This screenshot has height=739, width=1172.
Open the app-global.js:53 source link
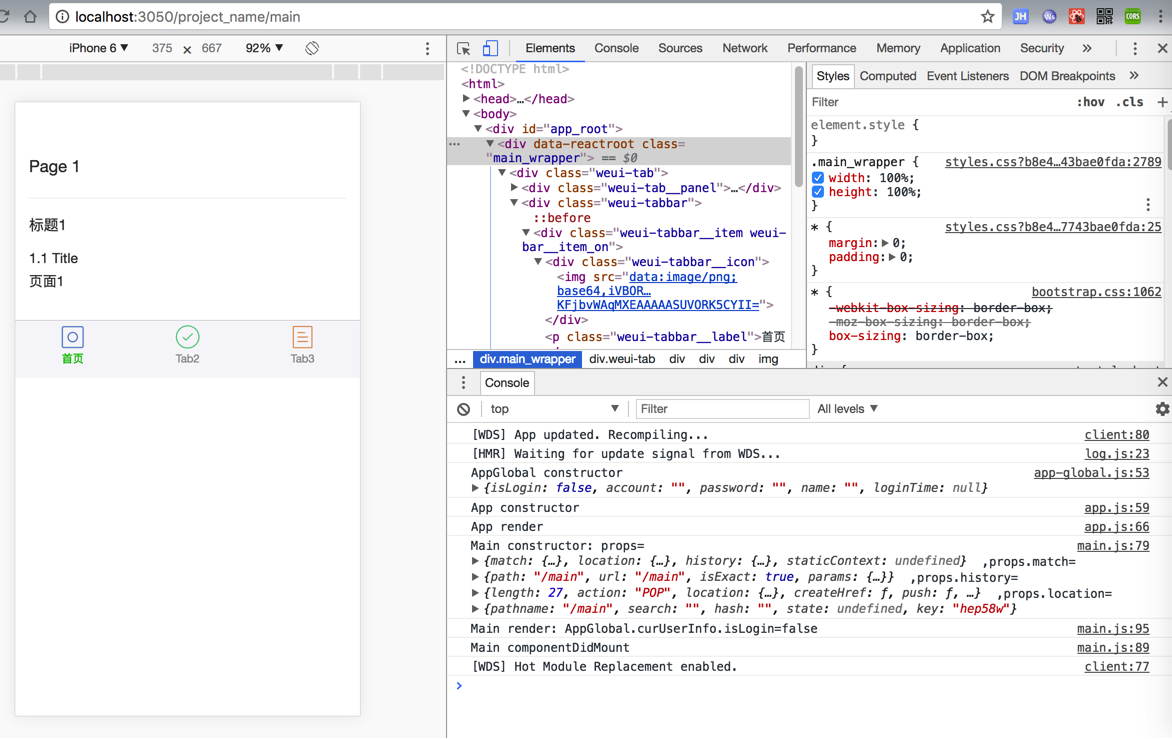[x=1091, y=473]
